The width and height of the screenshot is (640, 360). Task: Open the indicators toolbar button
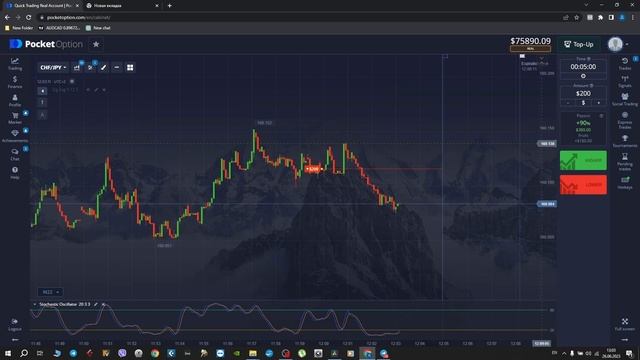pyautogui.click(x=90, y=67)
